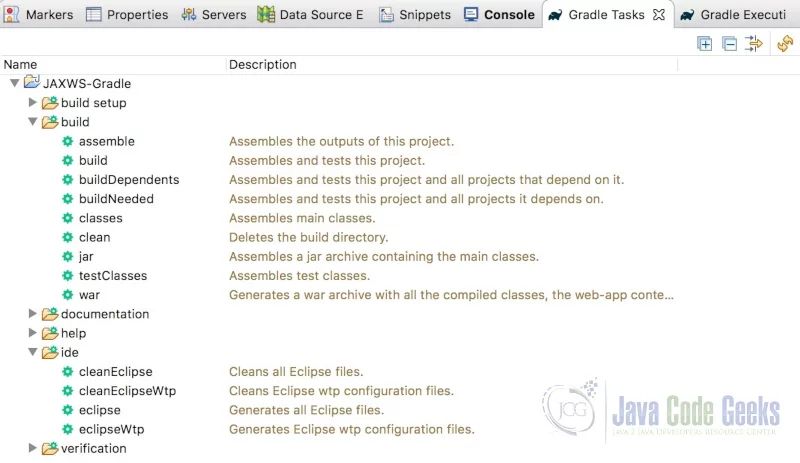Click the Description column header

(263, 64)
